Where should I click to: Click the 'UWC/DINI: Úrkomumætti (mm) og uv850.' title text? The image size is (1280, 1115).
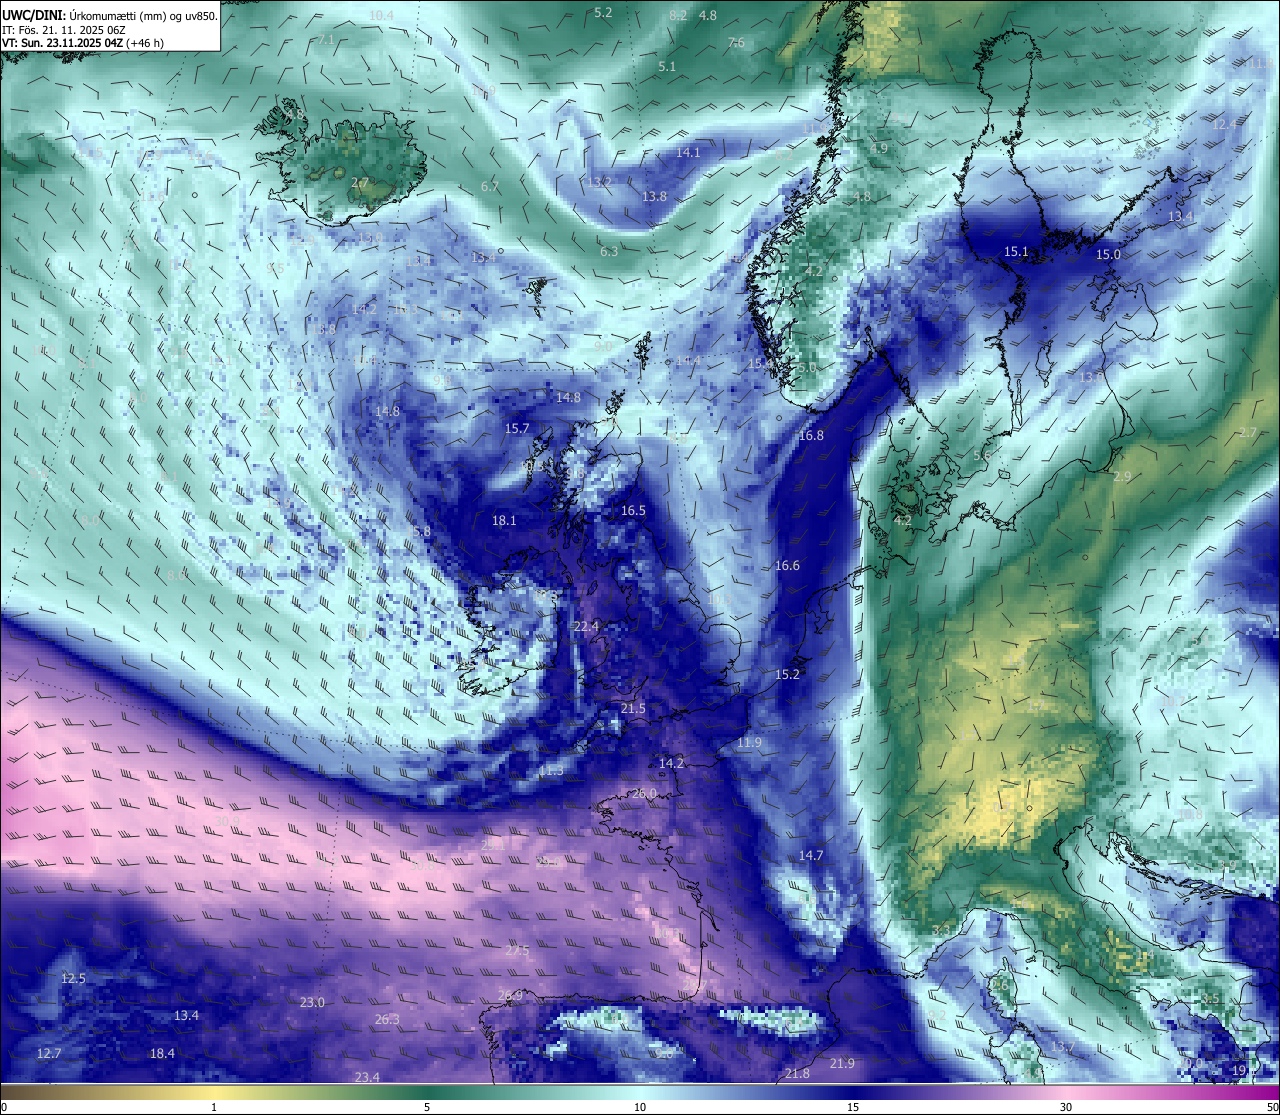[x=109, y=14]
